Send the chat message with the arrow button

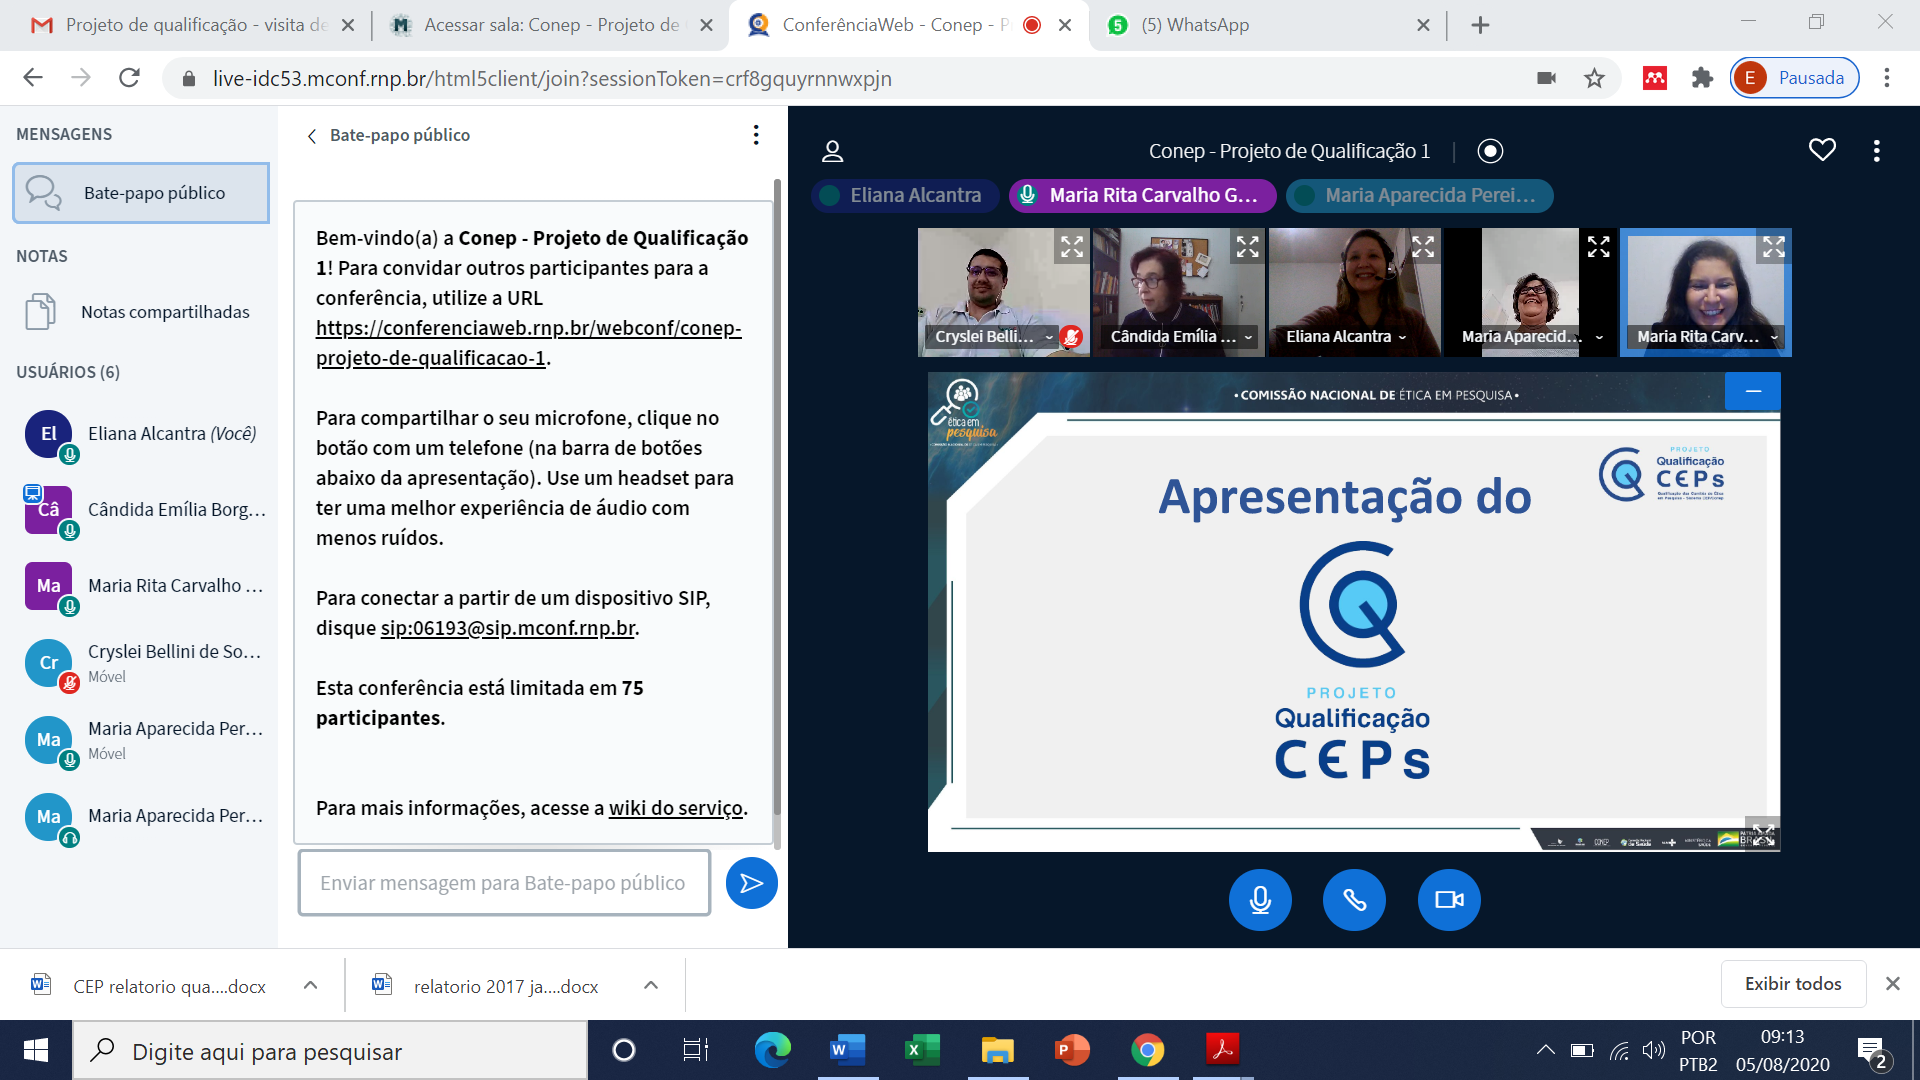tap(752, 883)
